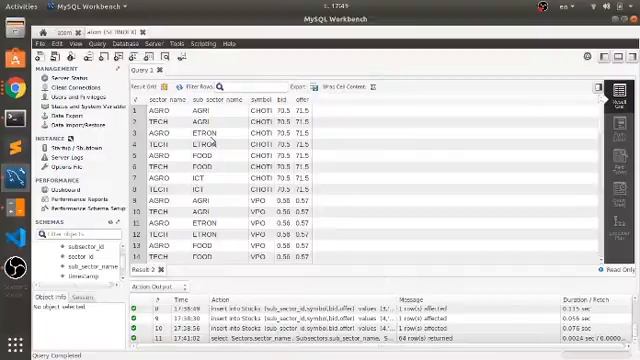Open the table inspector toolbar icon
This screenshot has width=640, height=360.
pos(71,57)
